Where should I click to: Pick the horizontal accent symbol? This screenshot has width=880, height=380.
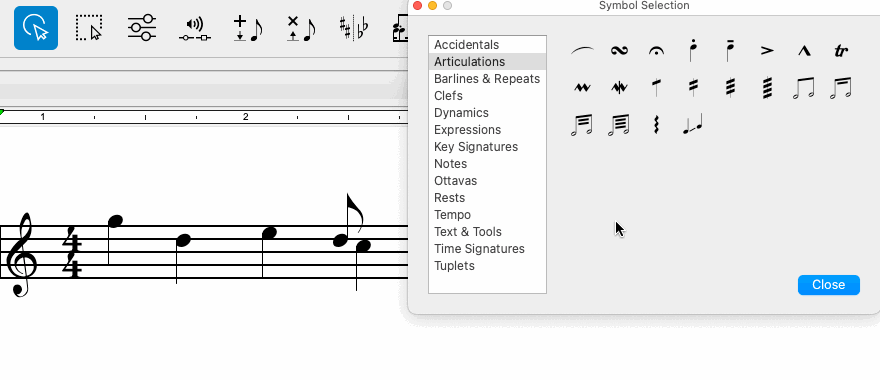(x=767, y=51)
